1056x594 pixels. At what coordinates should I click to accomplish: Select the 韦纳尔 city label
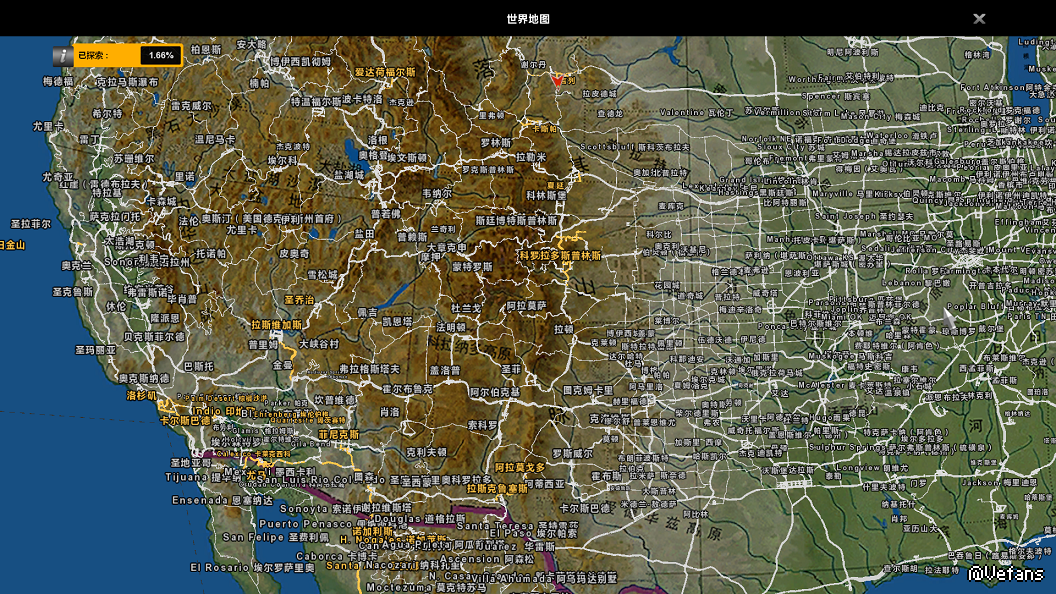[436, 194]
